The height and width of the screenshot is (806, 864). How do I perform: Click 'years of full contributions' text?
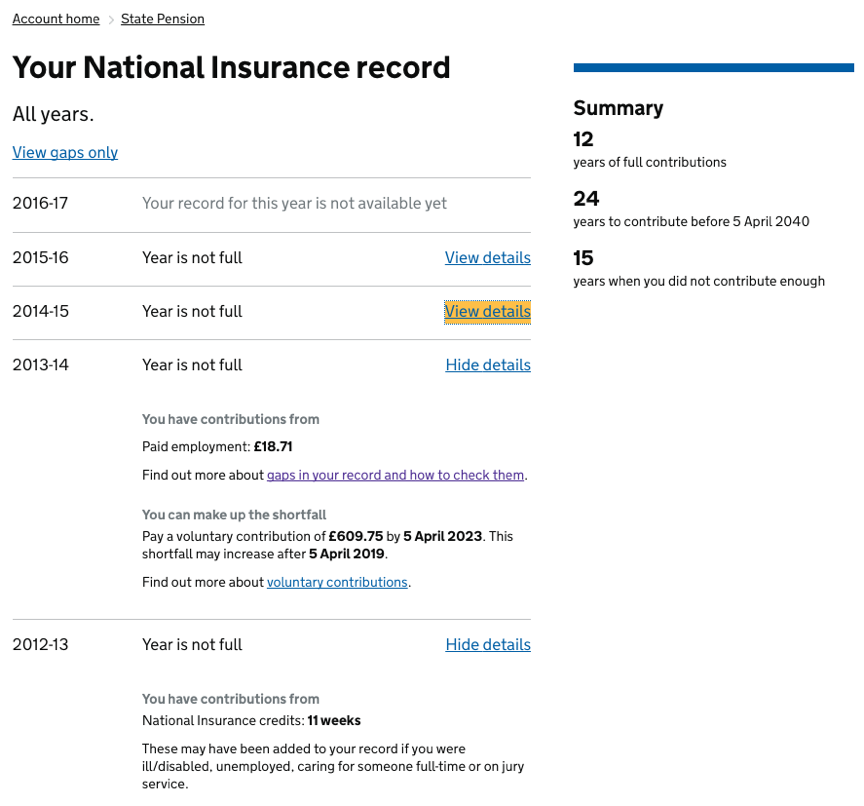coord(650,163)
